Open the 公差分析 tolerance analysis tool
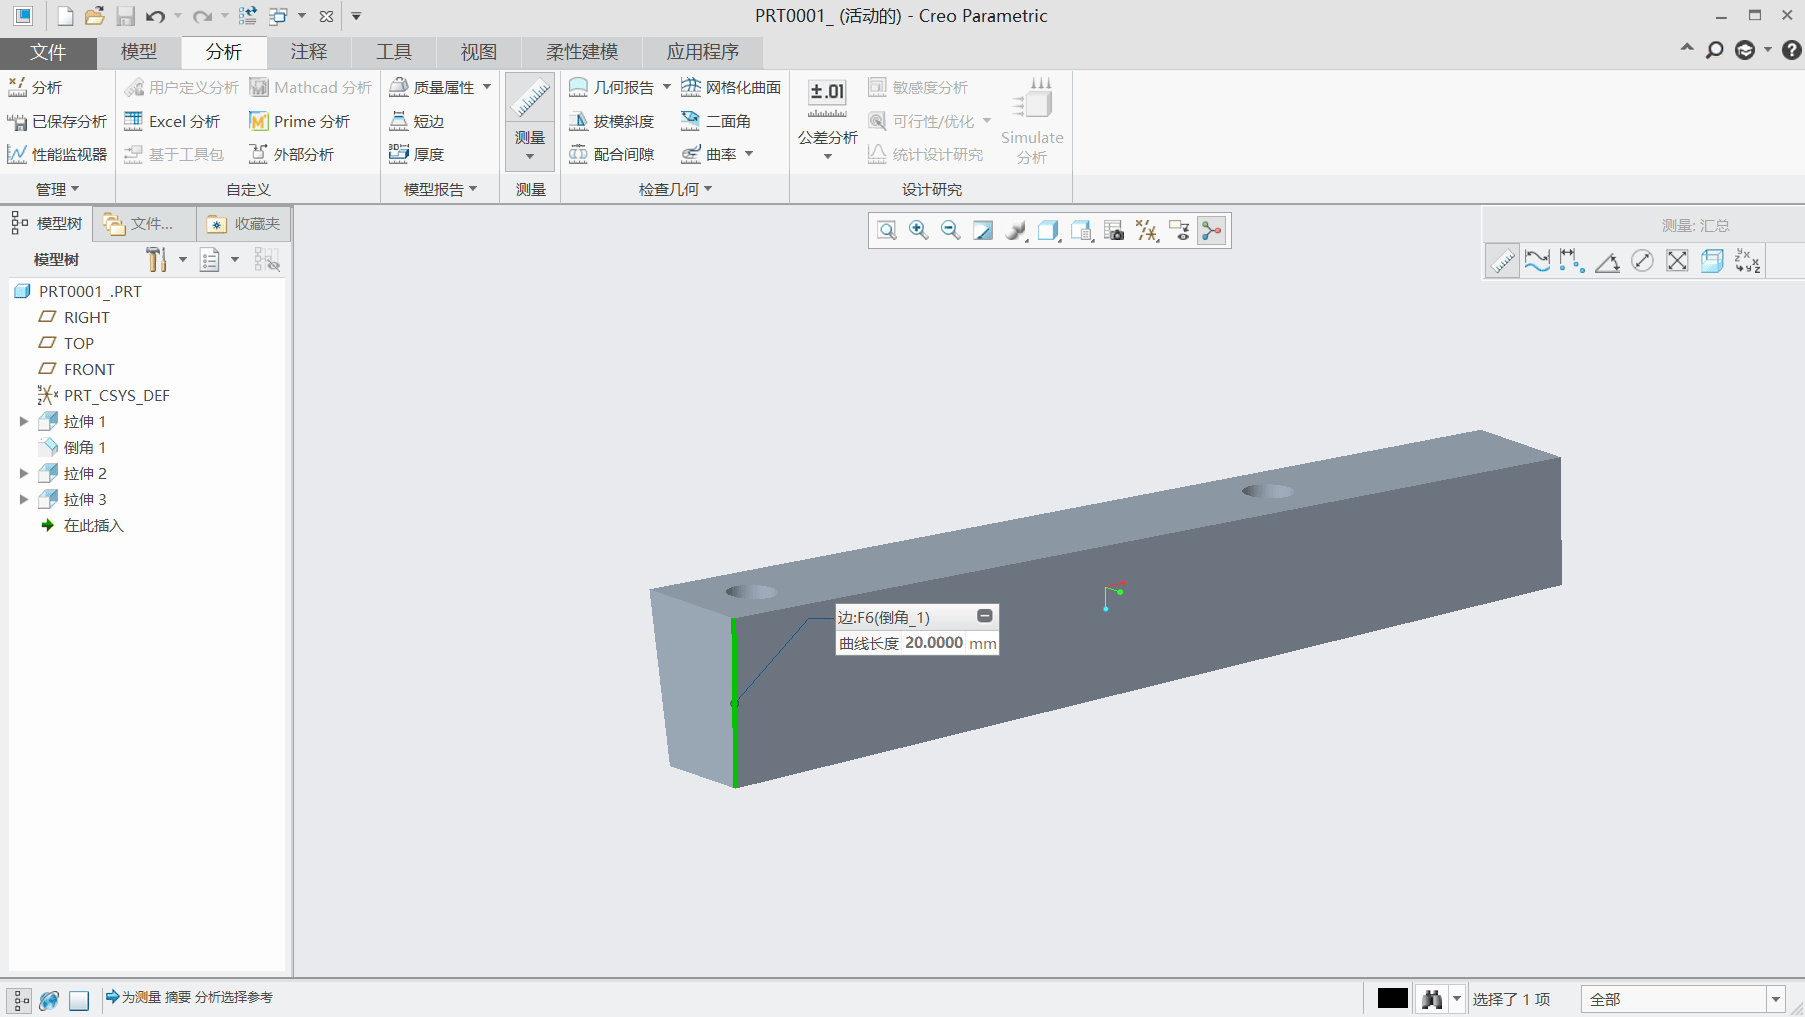 point(827,118)
